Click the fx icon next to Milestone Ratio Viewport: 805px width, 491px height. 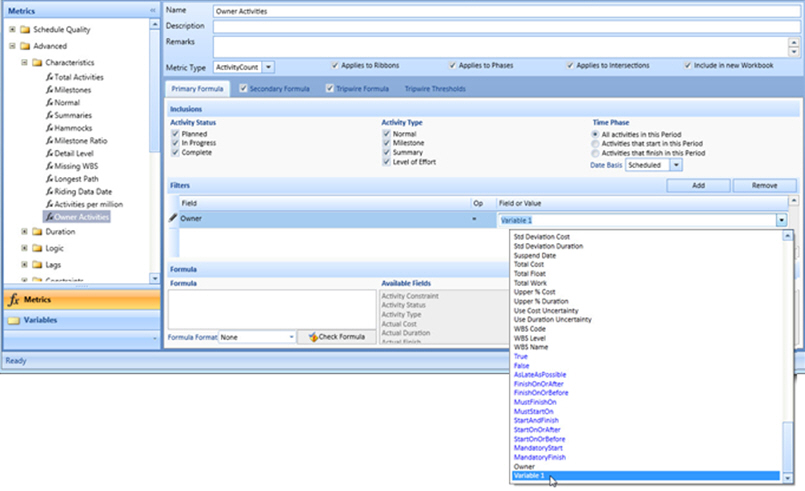(49, 141)
